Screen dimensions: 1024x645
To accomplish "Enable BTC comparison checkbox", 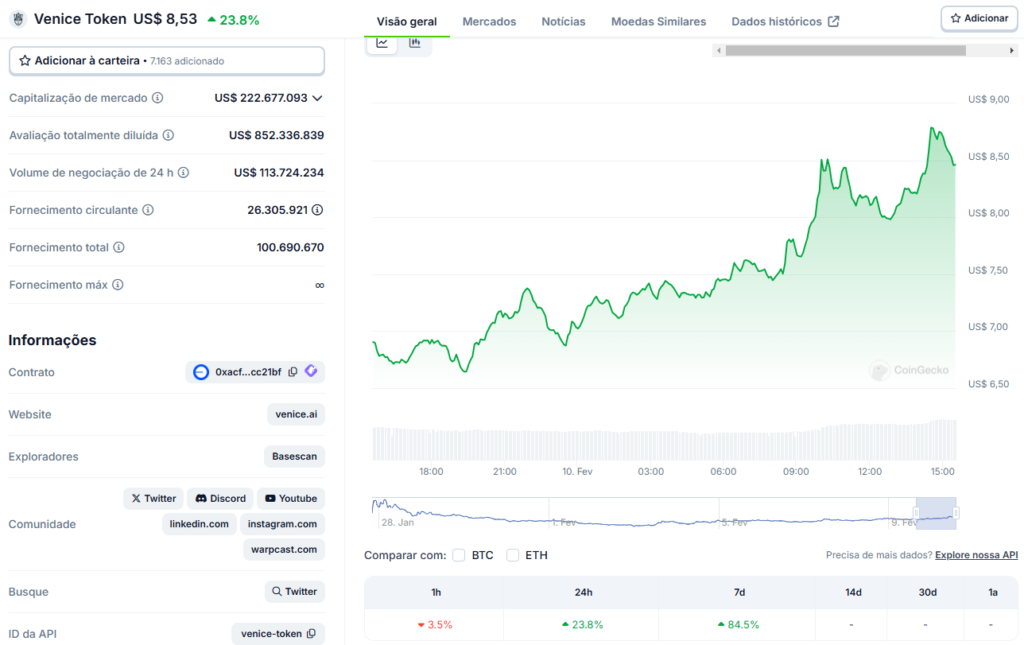I will [458, 555].
